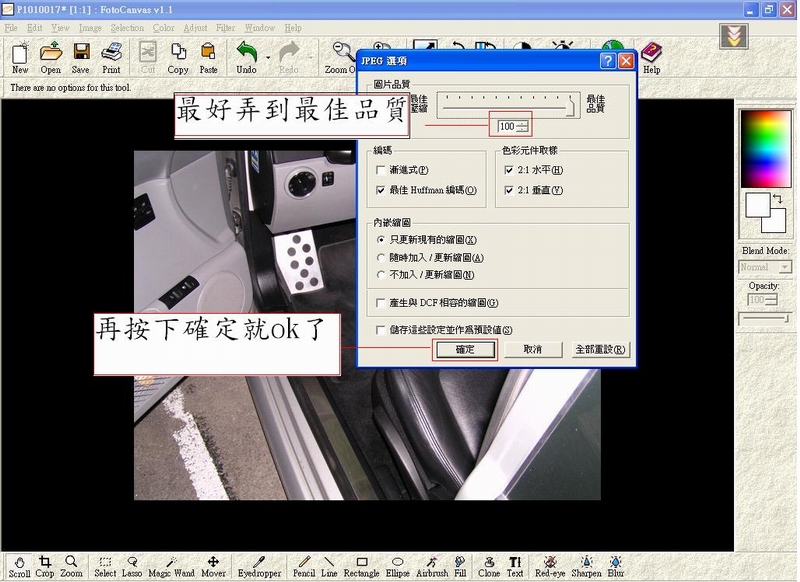This screenshot has height=582, width=800.
Task: Enable 產生與 DCF 相容的縮圖 checkbox
Action: pos(381,303)
